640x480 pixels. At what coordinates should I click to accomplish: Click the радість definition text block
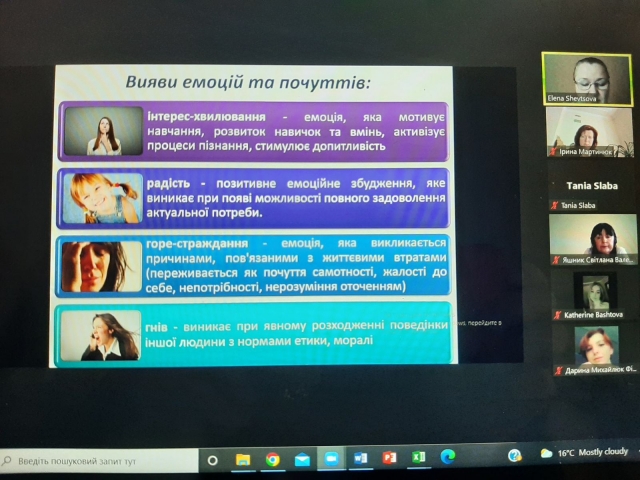(296, 198)
